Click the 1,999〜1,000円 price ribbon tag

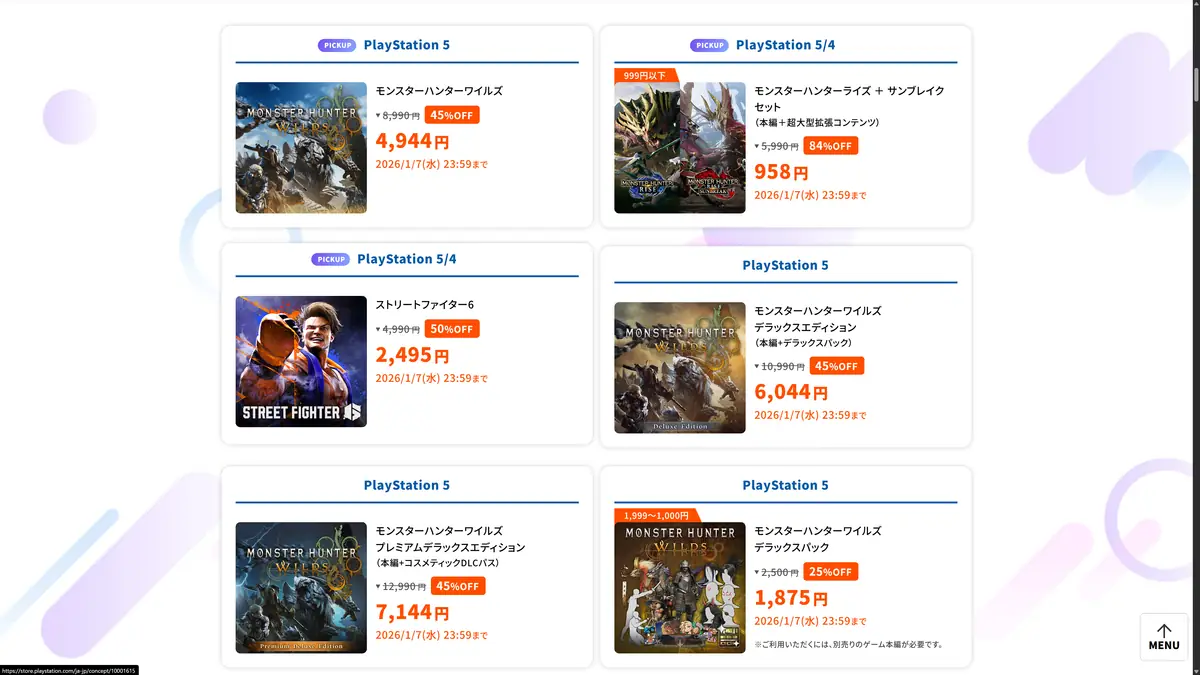pyautogui.click(x=656, y=515)
